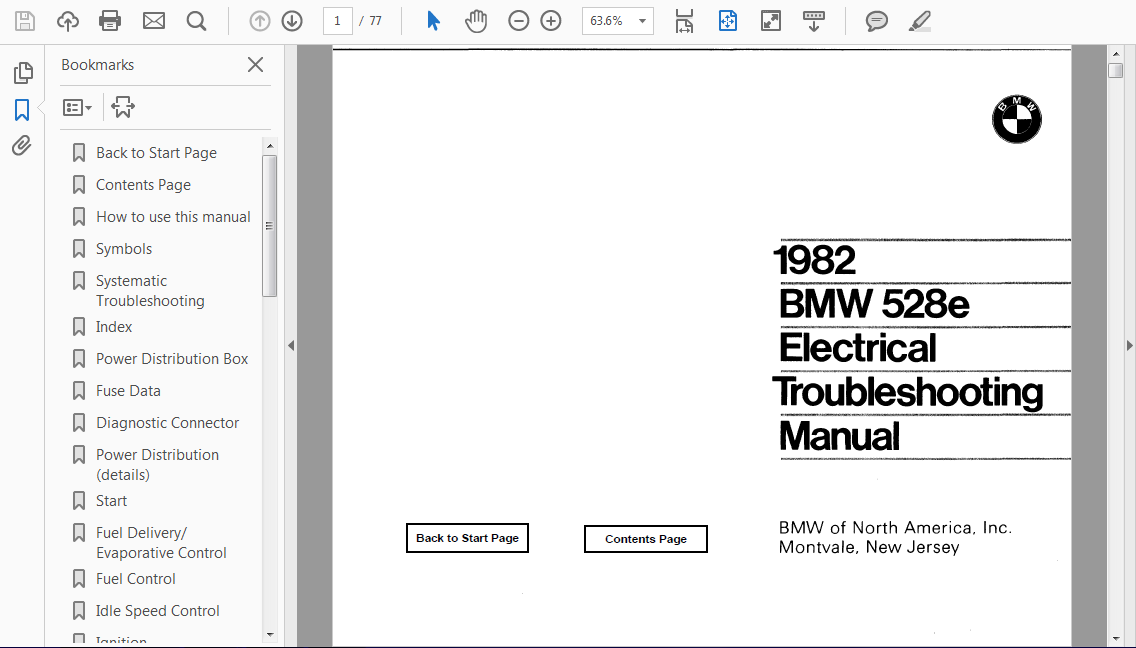Viewport: 1136px width, 648px height.
Task: Open Attachments paperclip panel
Action: [22, 146]
